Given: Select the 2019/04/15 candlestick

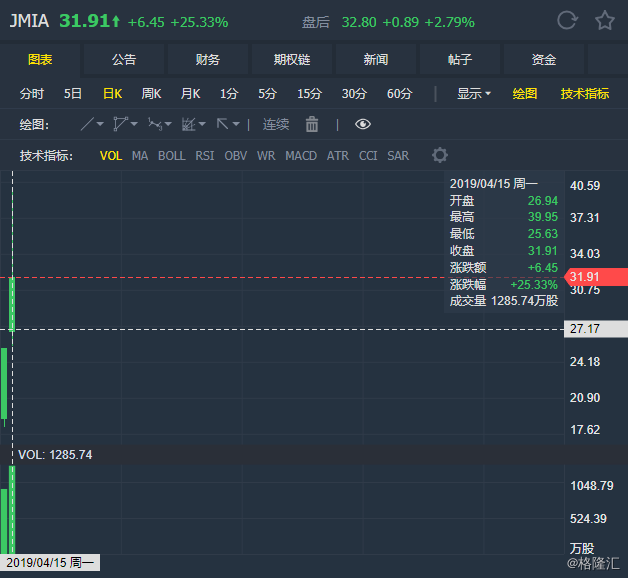Looking at the screenshot, I should pos(12,304).
